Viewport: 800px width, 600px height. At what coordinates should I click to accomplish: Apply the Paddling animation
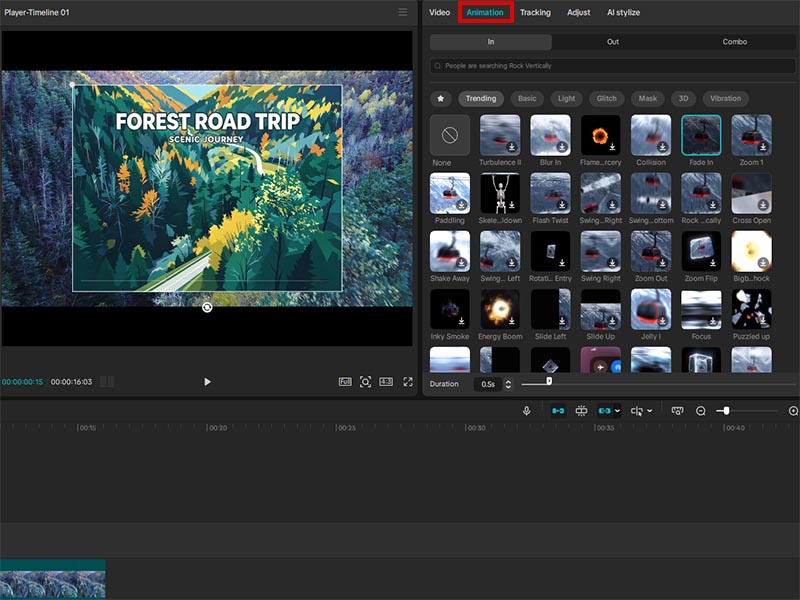point(449,193)
